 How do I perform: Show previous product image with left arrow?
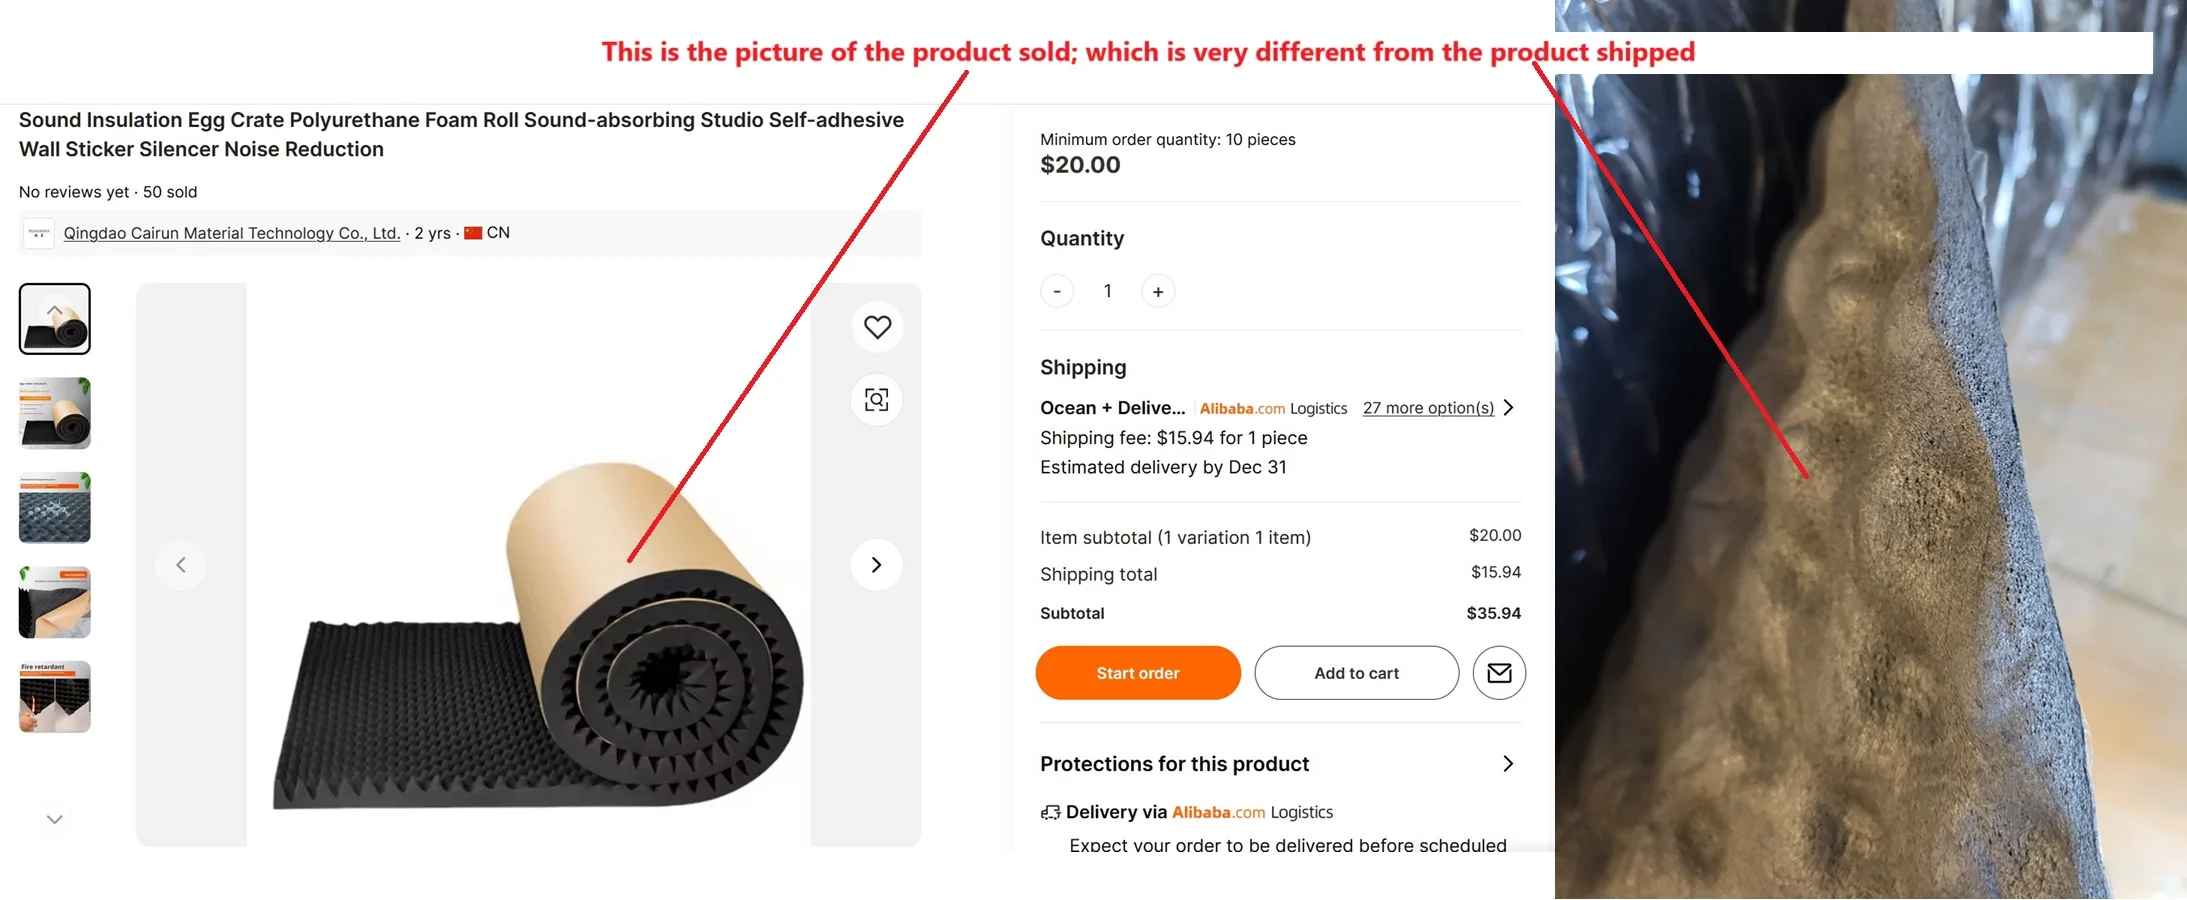click(x=181, y=565)
